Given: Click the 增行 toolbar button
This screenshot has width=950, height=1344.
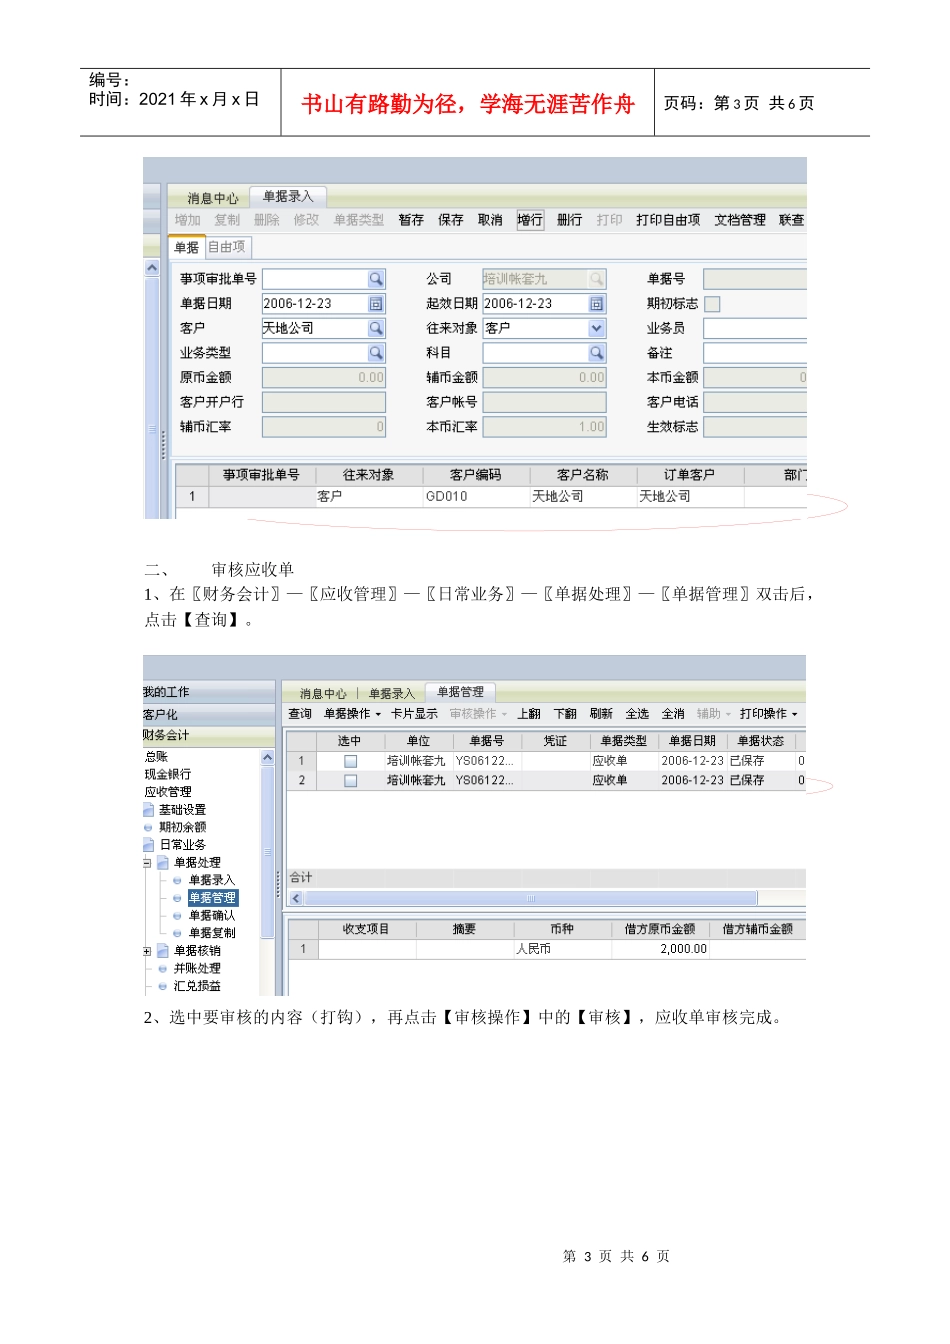Looking at the screenshot, I should 530,220.
